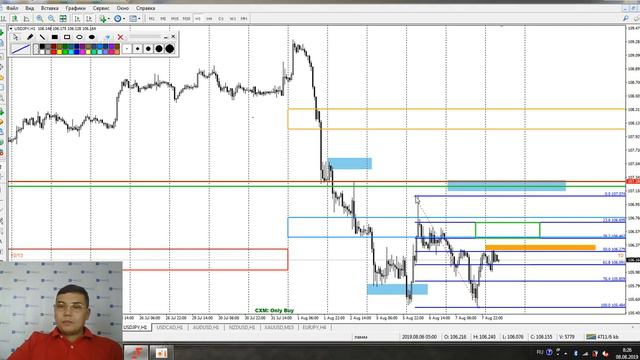Viewport: 640px width, 360px height.
Task: Toggle chart auto scroll
Action: click(x=77, y=18)
